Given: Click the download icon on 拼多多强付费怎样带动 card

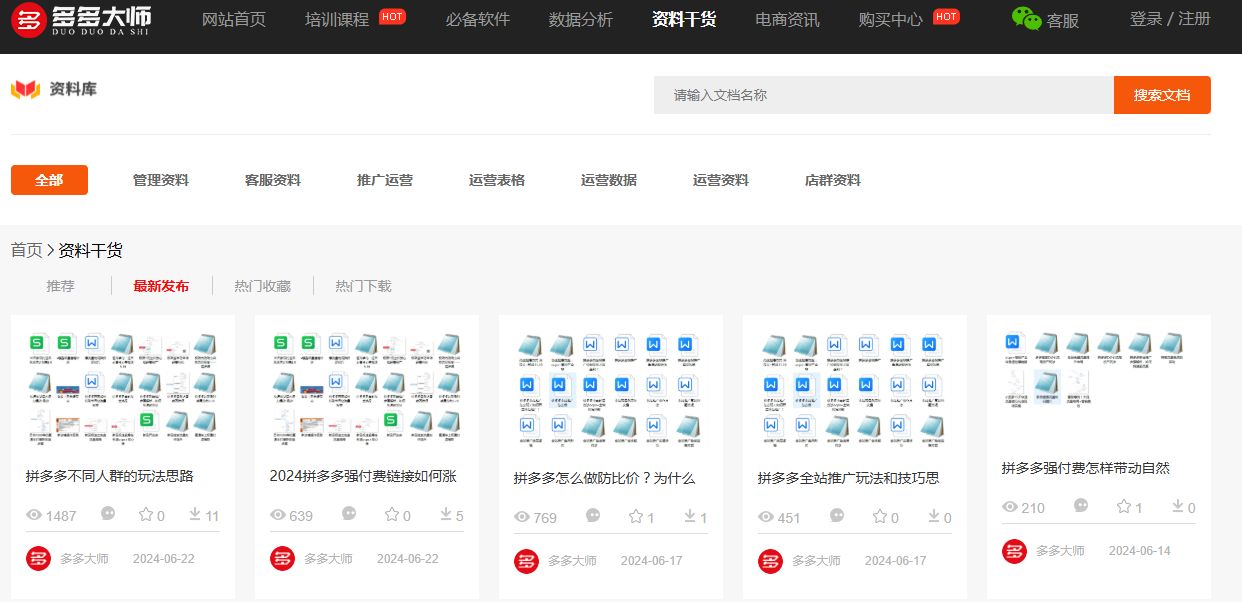Looking at the screenshot, I should [x=1178, y=506].
